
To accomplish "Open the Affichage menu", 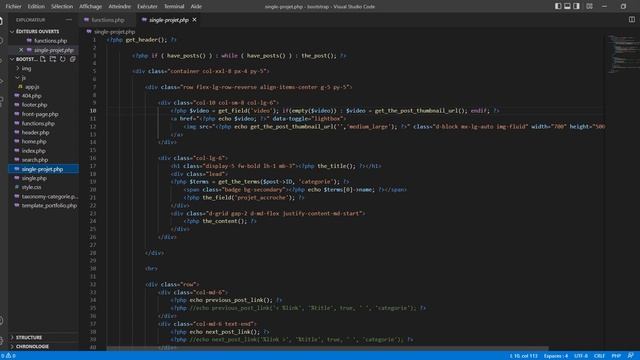I will click(91, 7).
